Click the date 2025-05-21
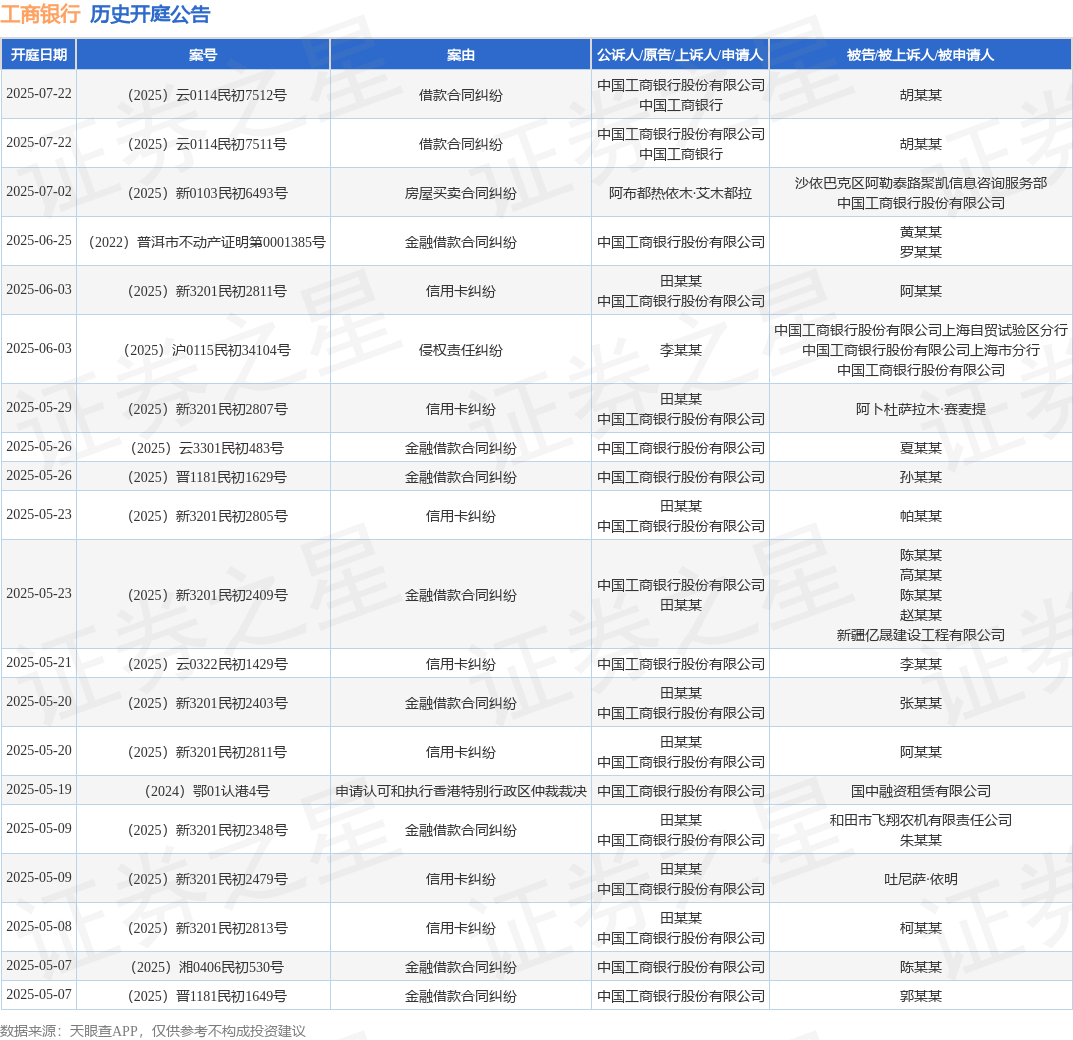Screen dimensions: 1073x1040 point(39,662)
